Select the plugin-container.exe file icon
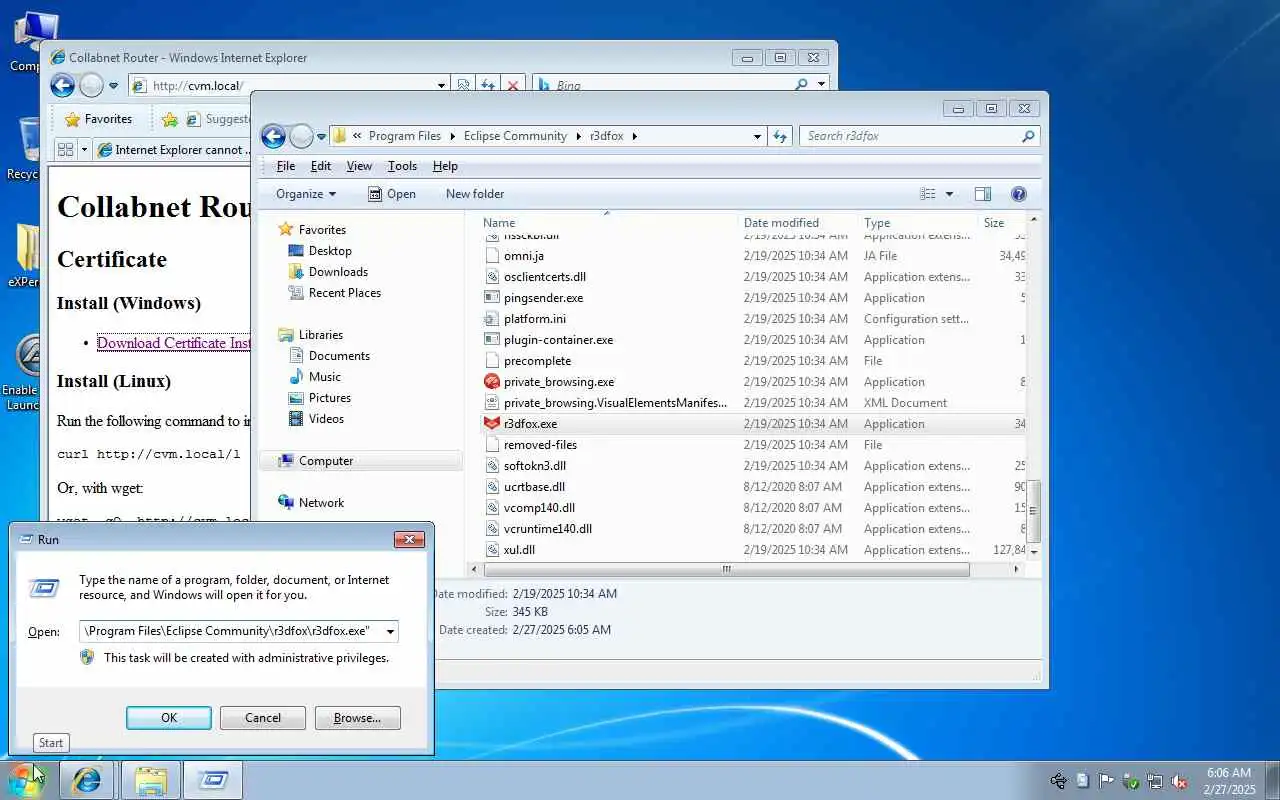 pyautogui.click(x=491, y=340)
